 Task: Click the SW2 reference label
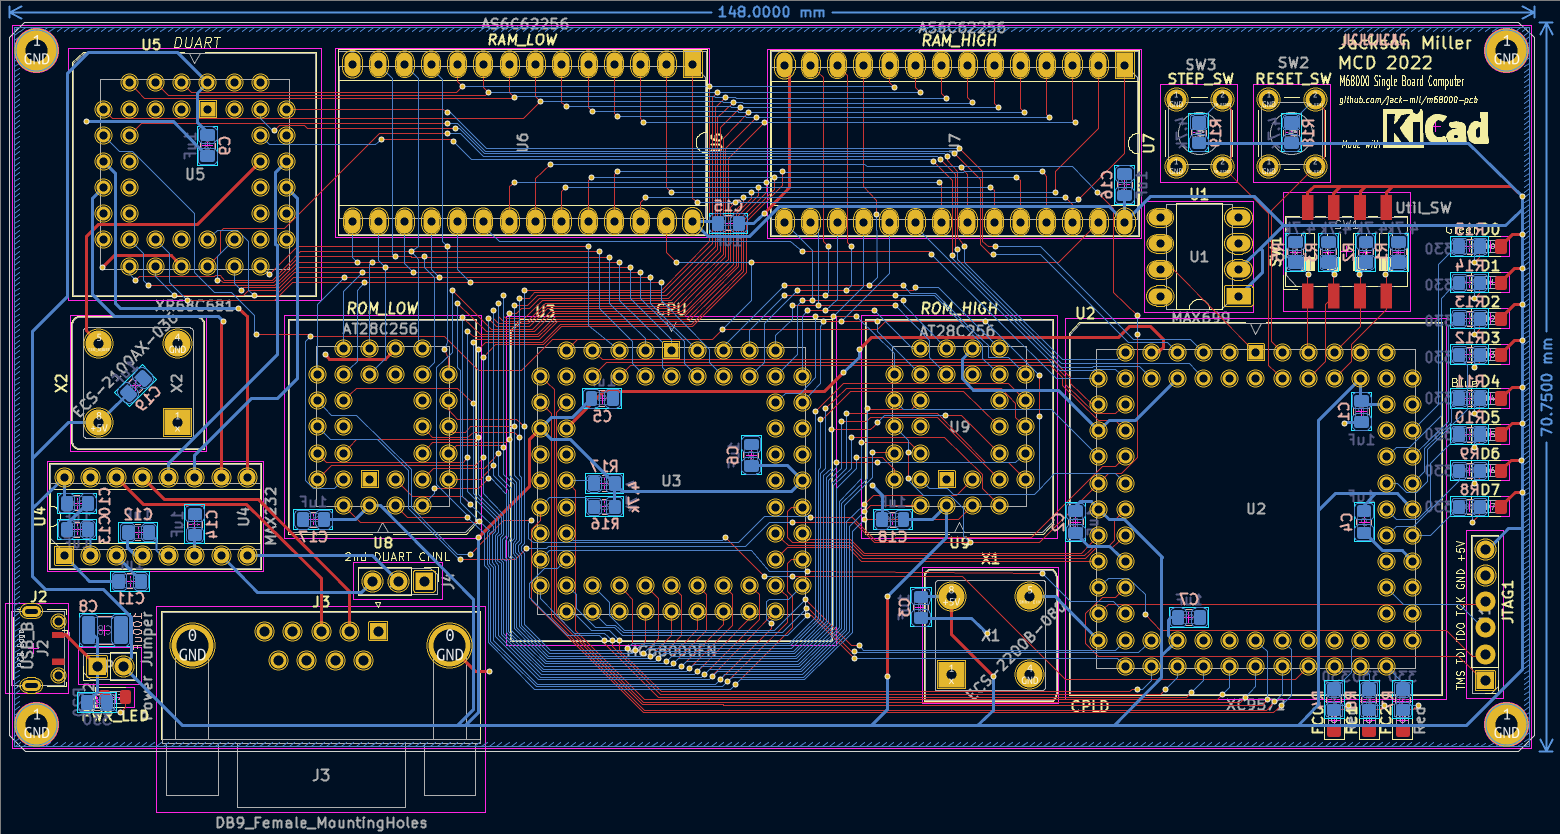(1293, 64)
